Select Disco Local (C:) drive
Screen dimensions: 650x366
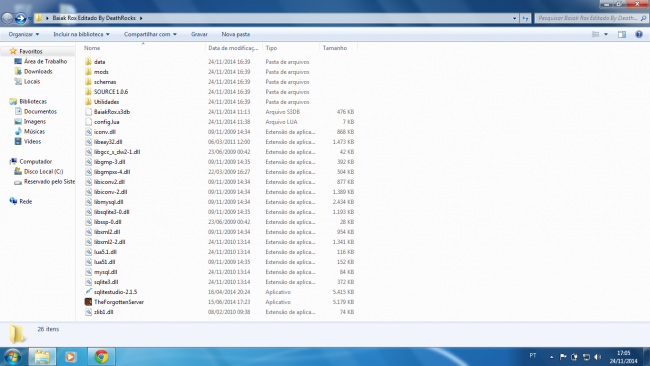pyautogui.click(x=44, y=171)
